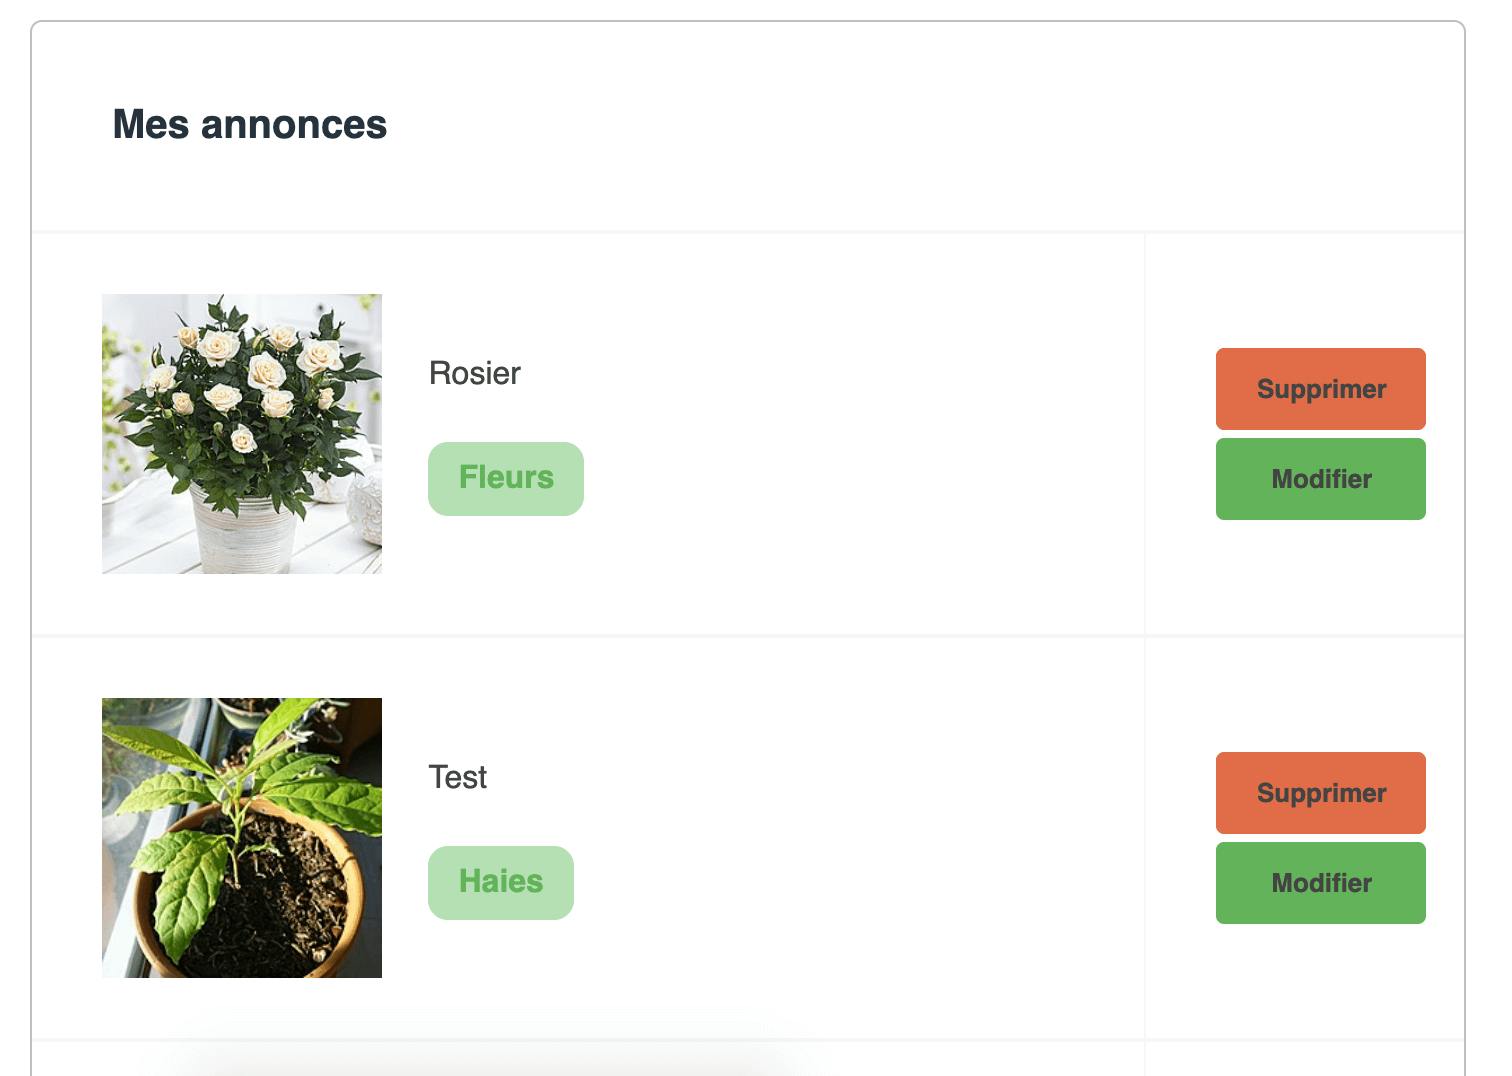Remove the announcement tagged Haies
Screen dimensions: 1512x1076
[1320, 793]
